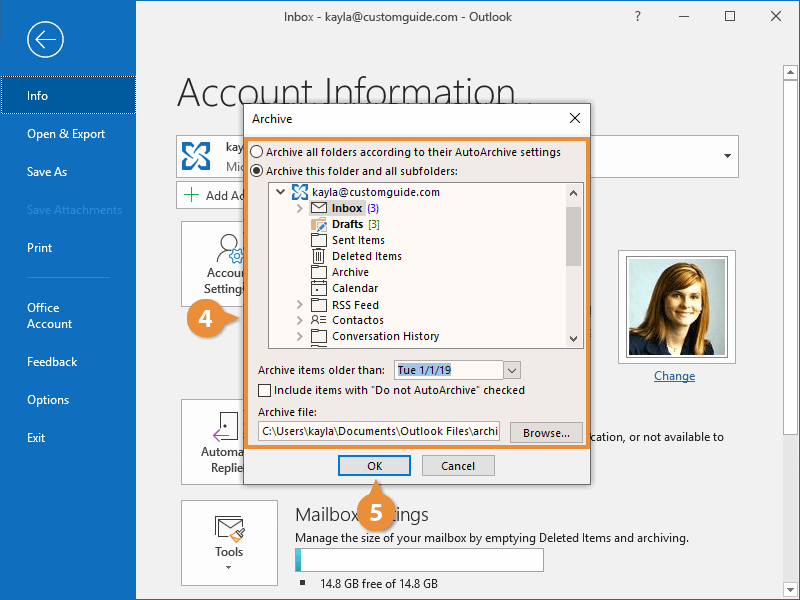This screenshot has width=800, height=600.
Task: Click the Change photo link
Action: 674,376
